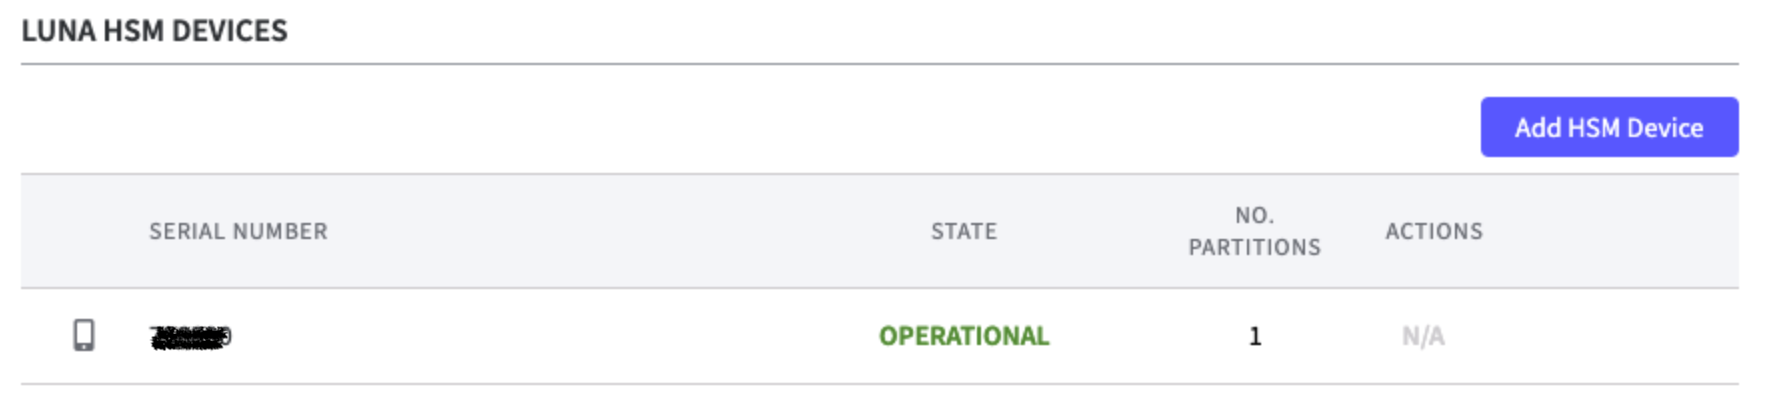Click the device icon in the HSM row

coord(84,335)
